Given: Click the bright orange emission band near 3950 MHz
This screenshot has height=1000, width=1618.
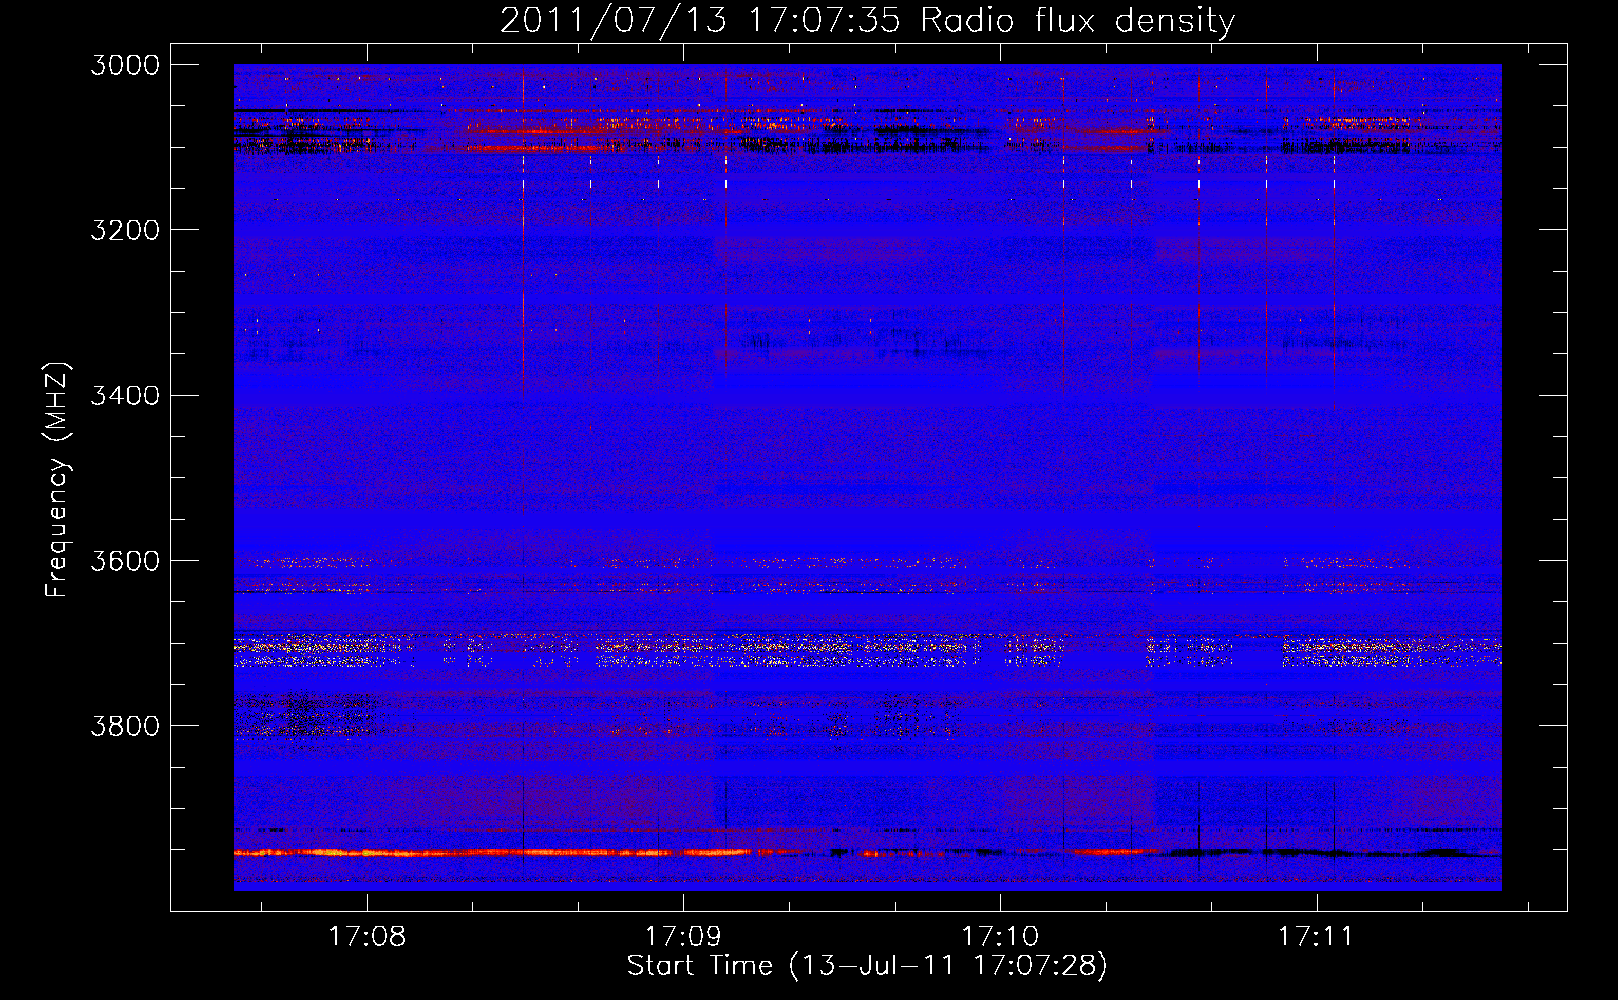Looking at the screenshot, I should click(492, 853).
